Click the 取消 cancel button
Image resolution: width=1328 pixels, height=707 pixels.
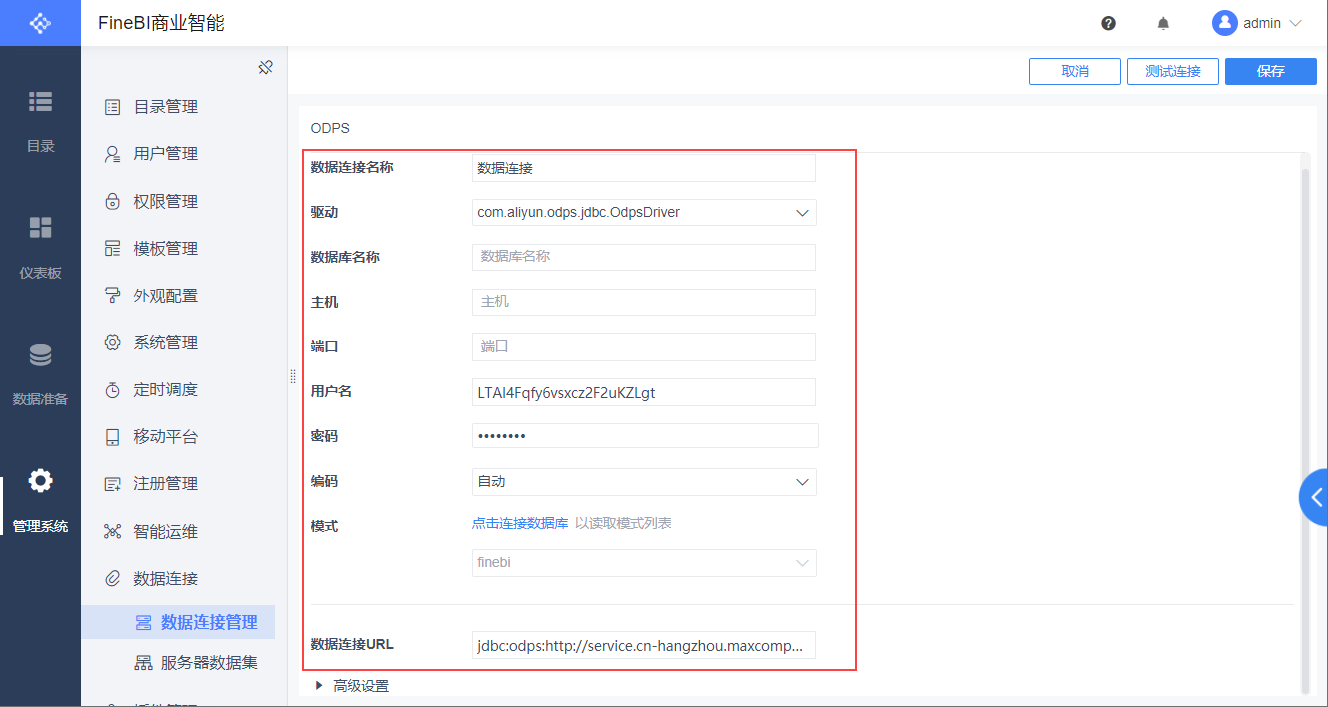tap(1074, 71)
